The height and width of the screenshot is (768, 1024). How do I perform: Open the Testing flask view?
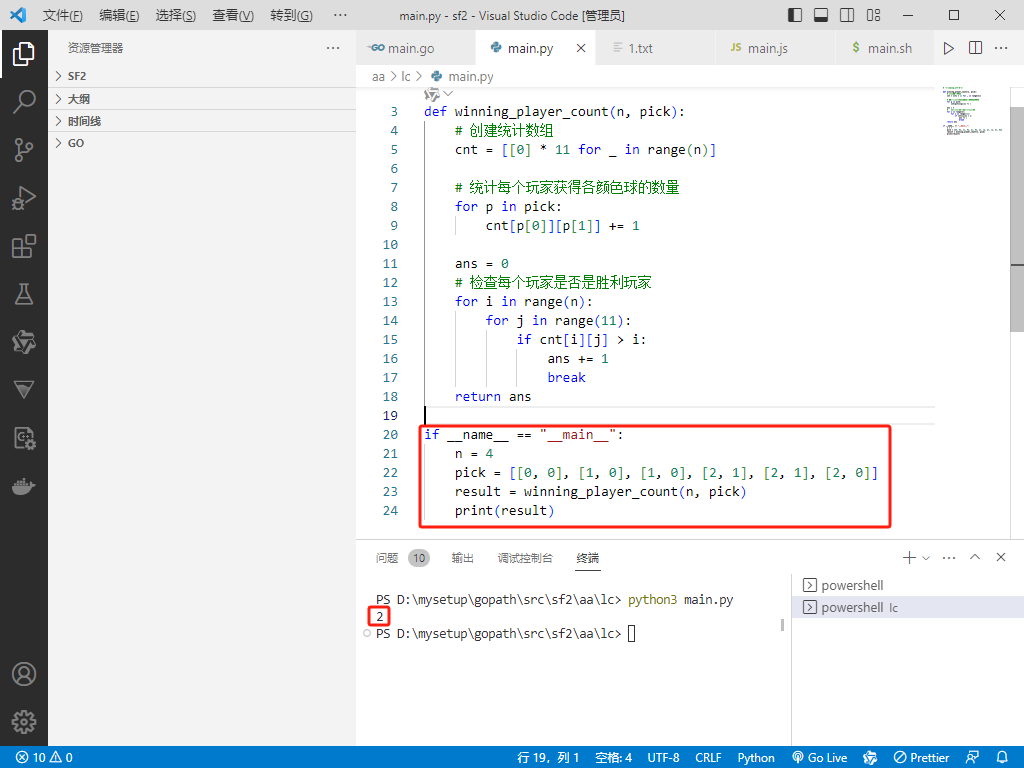pos(24,294)
